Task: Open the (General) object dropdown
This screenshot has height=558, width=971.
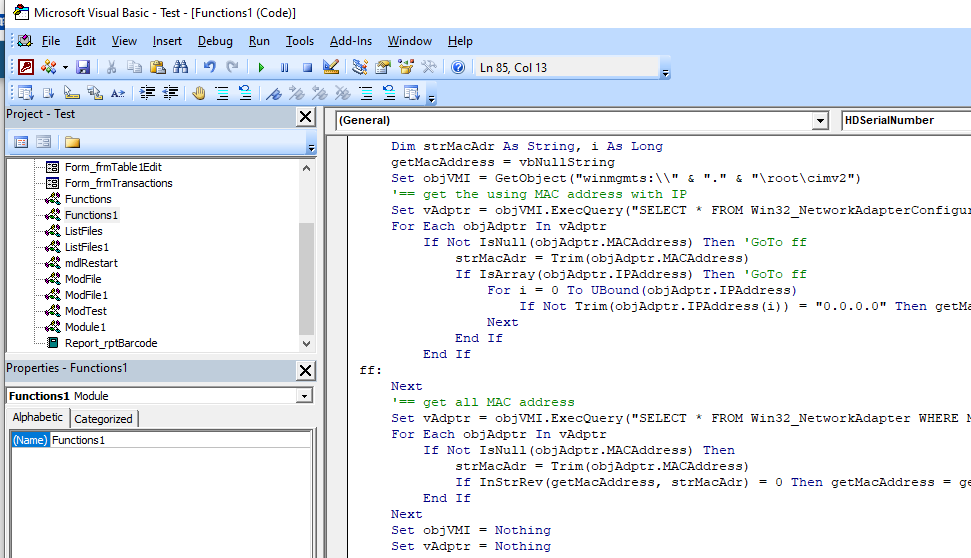Action: coord(820,121)
